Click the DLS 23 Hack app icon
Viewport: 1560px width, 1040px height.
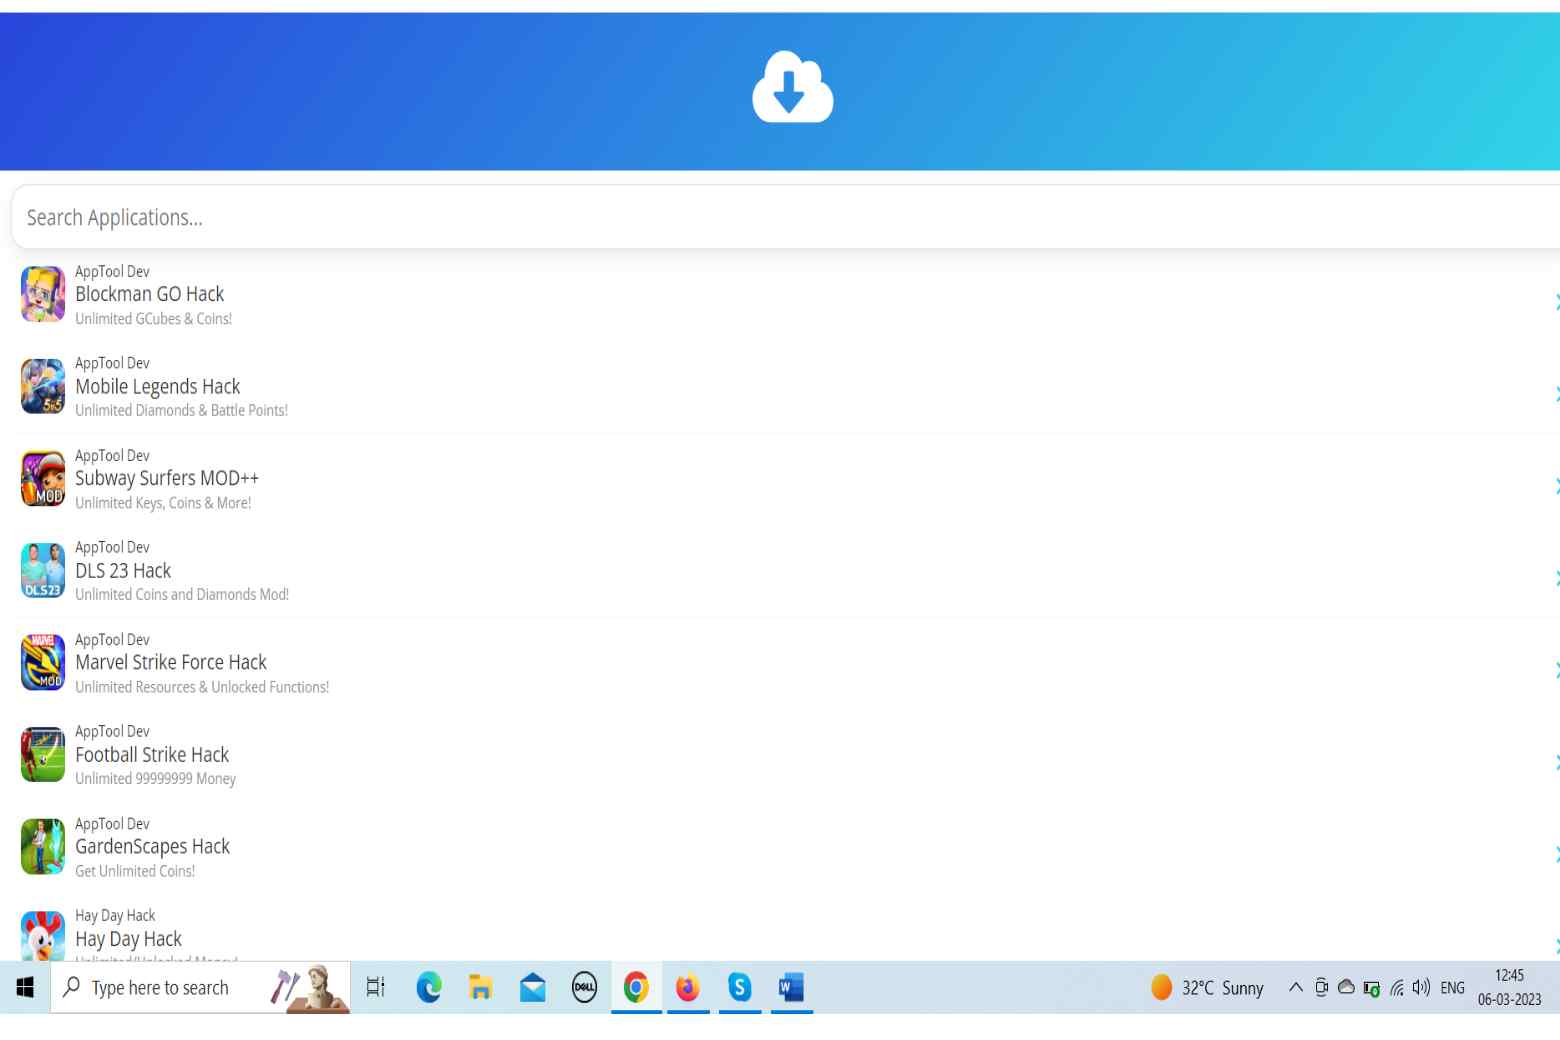[x=43, y=570]
